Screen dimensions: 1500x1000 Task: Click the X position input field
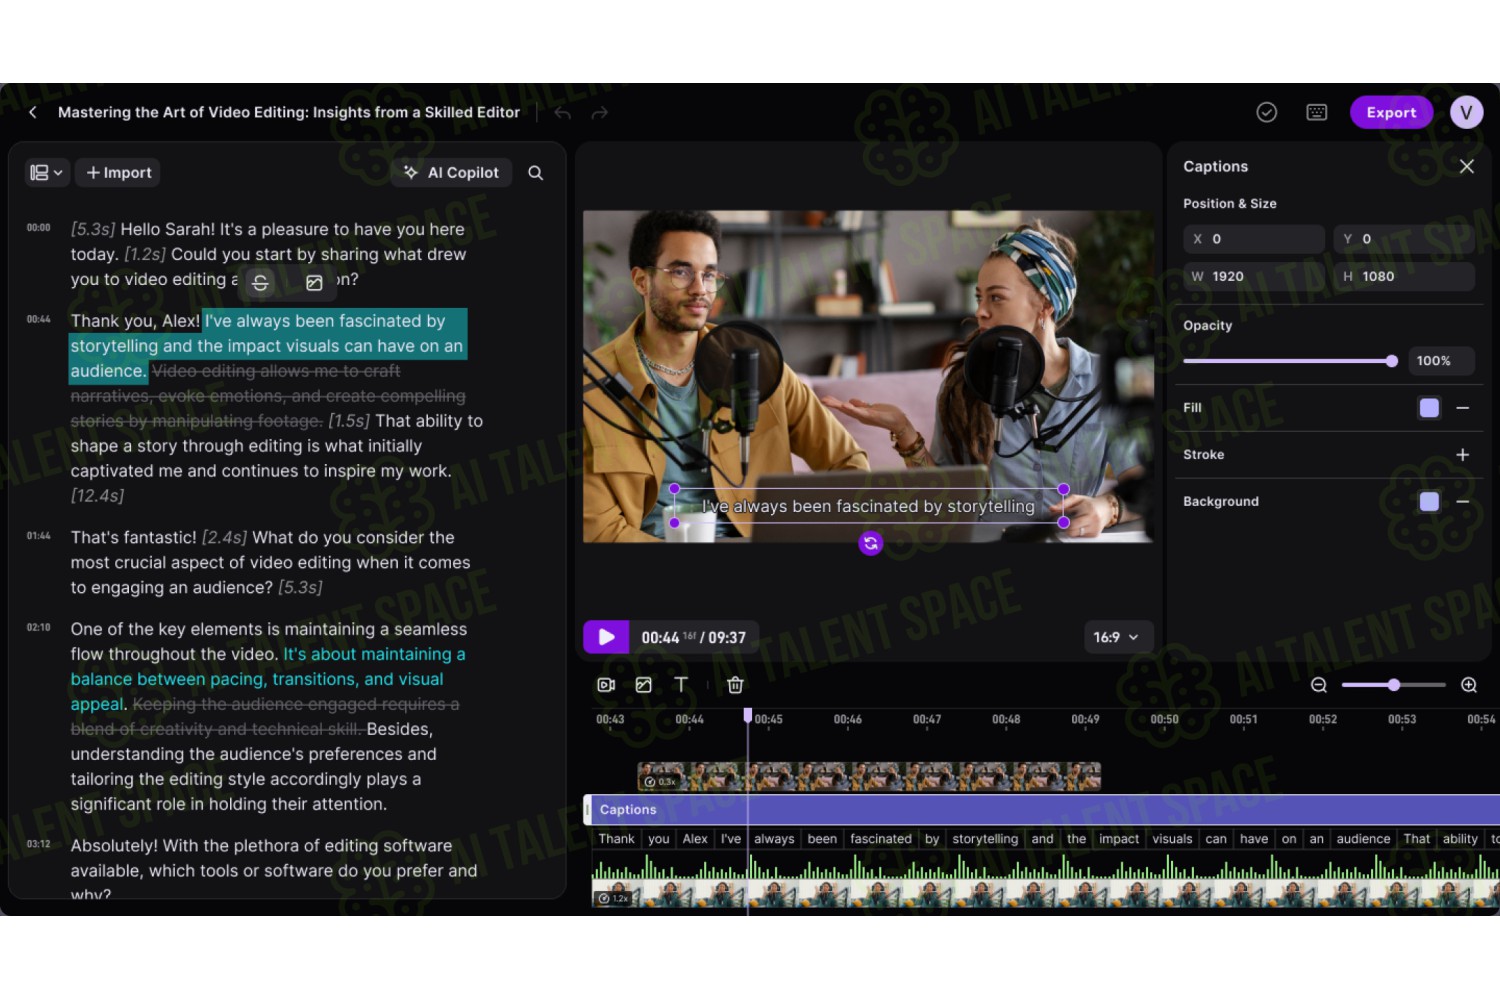coord(1254,239)
